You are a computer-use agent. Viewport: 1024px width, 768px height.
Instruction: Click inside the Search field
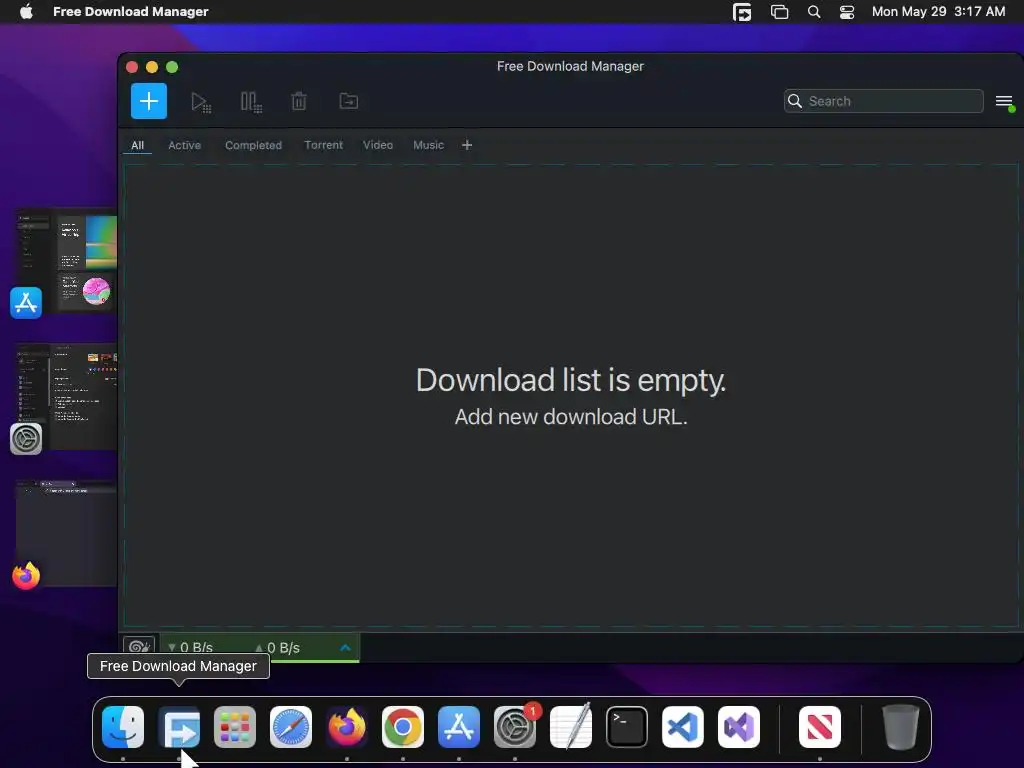tap(884, 101)
